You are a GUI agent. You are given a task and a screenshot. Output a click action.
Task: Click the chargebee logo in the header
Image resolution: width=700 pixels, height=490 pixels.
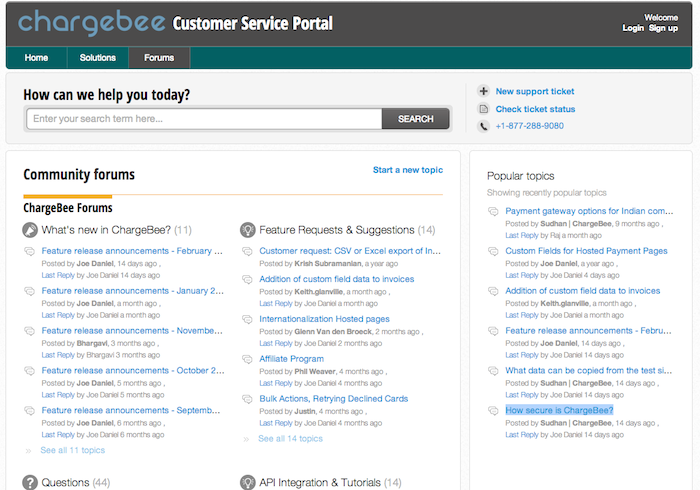92,22
